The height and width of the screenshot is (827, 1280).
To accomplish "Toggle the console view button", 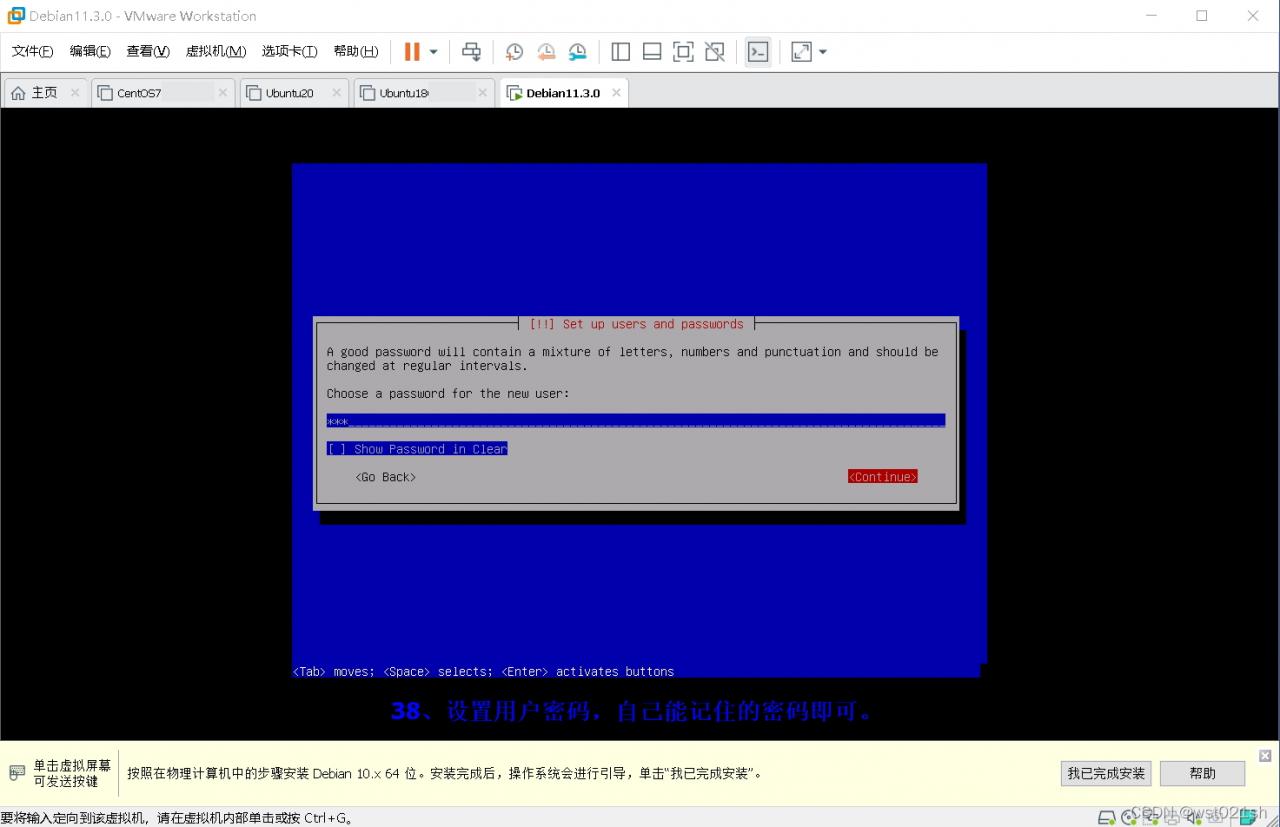I will (758, 52).
